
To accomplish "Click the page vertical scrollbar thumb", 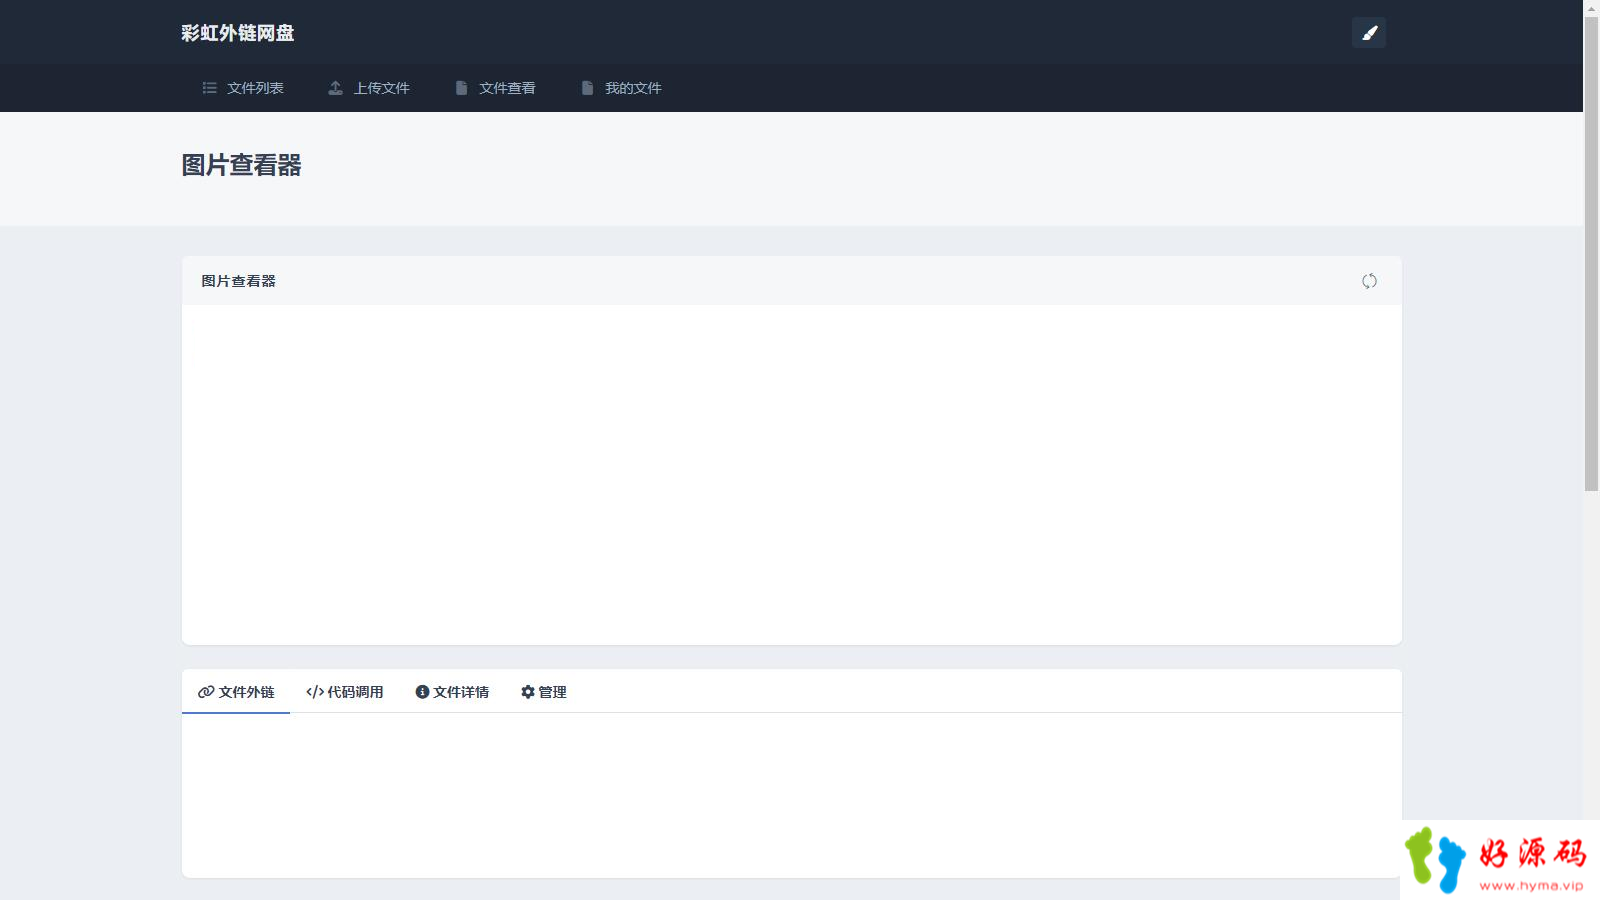I will pos(1591,253).
